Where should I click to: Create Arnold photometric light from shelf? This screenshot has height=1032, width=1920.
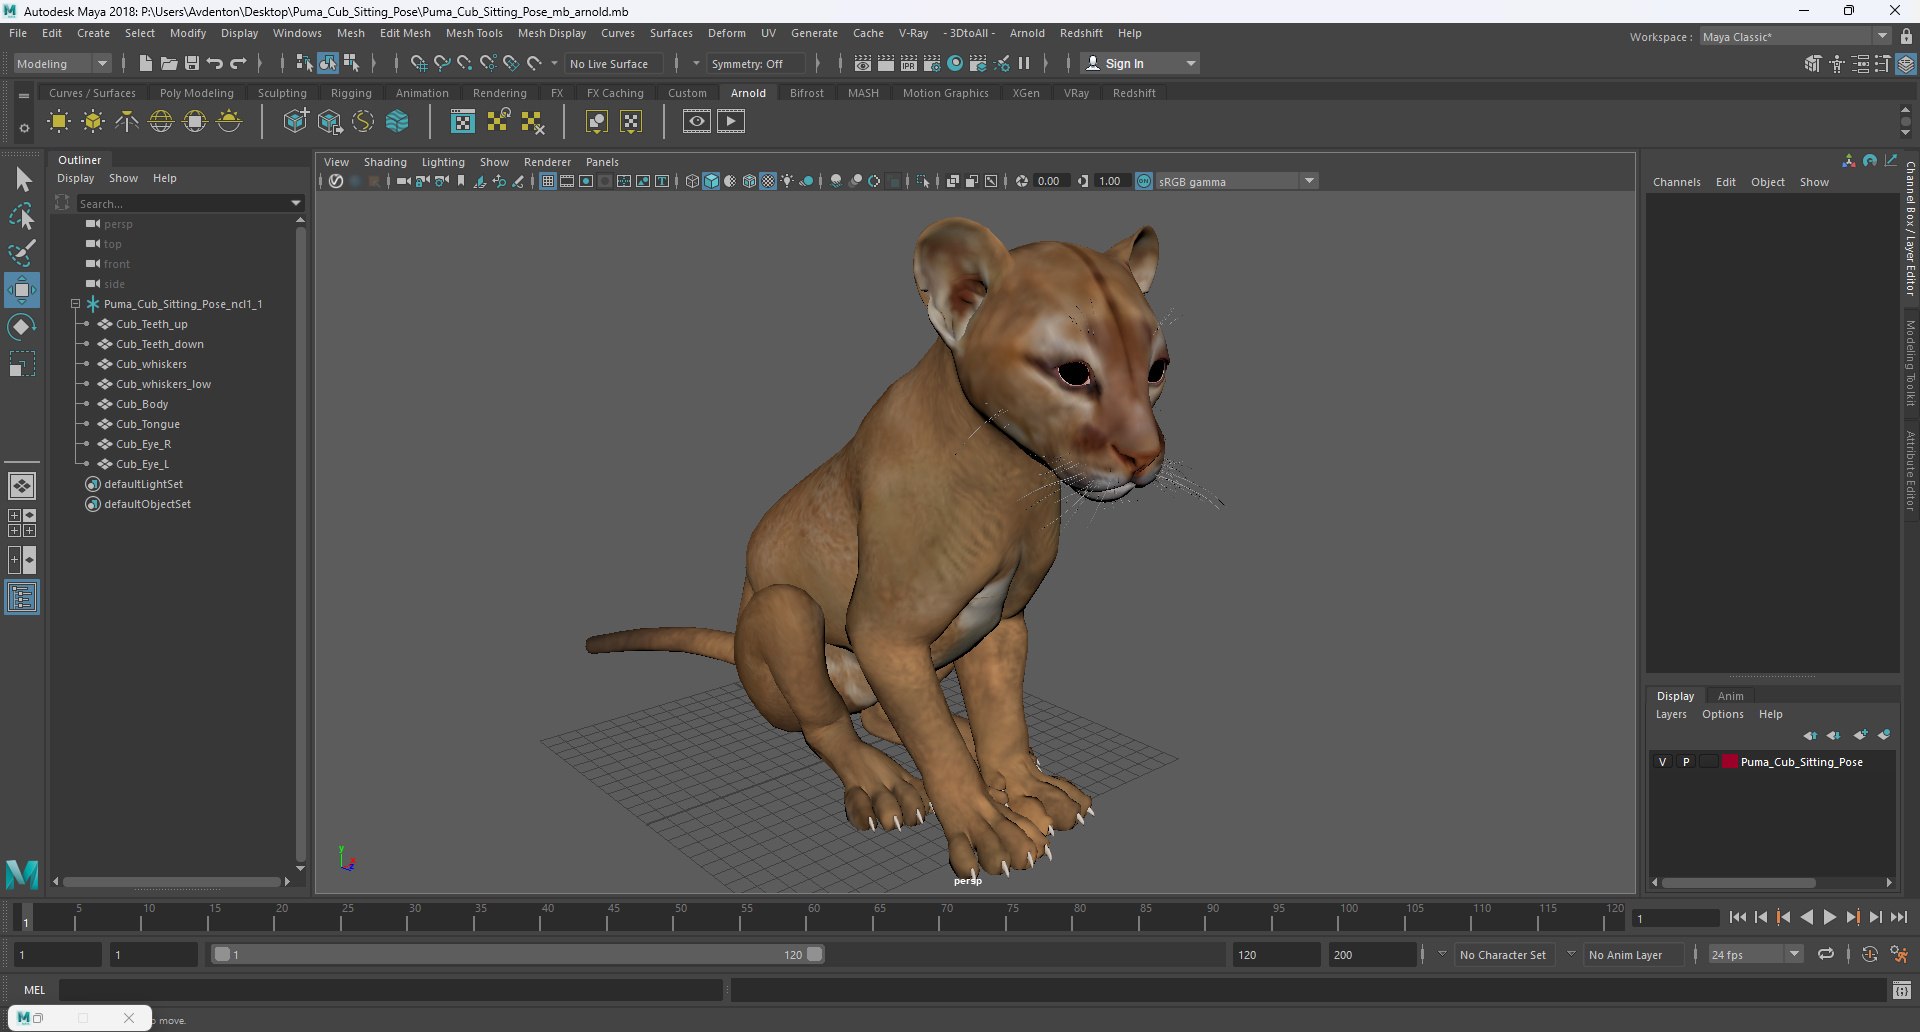pyautogui.click(x=127, y=122)
